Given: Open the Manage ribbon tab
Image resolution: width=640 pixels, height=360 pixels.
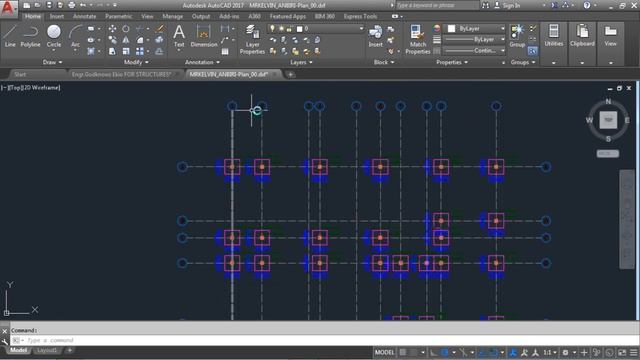Looking at the screenshot, I should point(172,16).
